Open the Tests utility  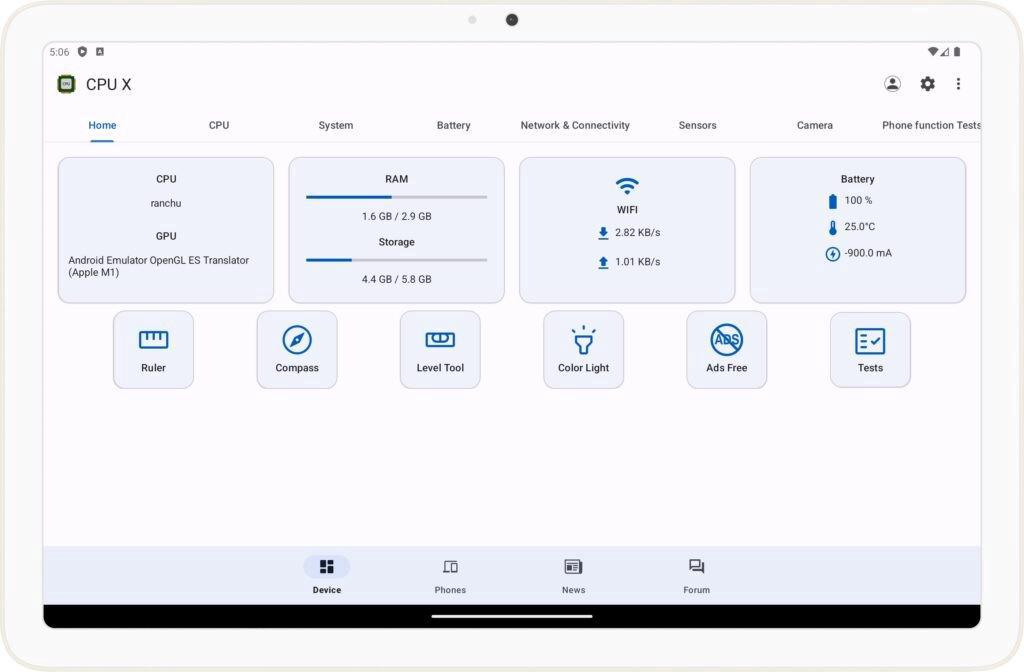click(x=869, y=349)
